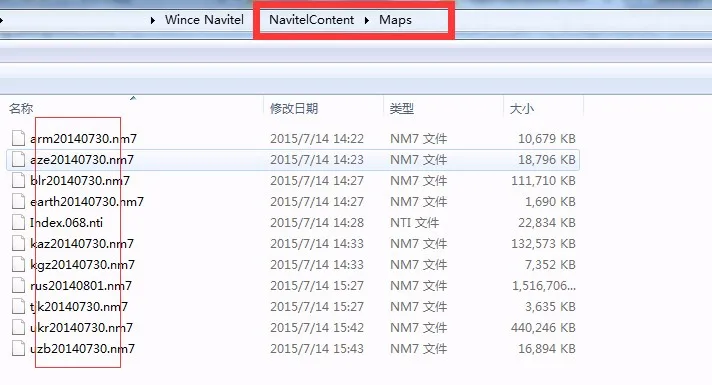Image resolution: width=712 pixels, height=385 pixels.
Task: Click size 18,796 KB cell
Action: click(x=547, y=159)
